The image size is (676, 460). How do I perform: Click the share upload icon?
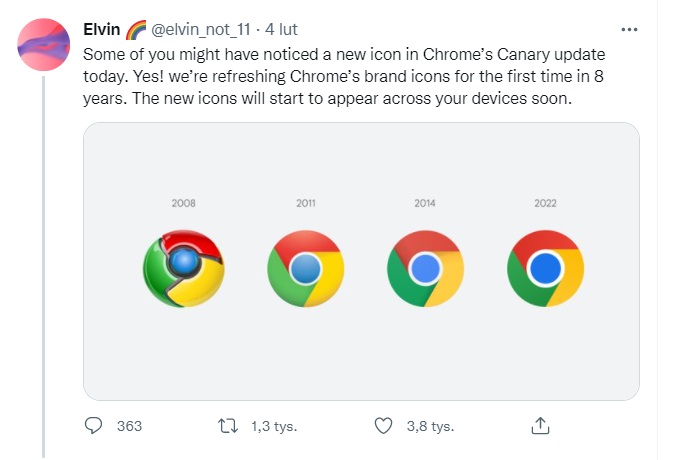pyautogui.click(x=540, y=426)
